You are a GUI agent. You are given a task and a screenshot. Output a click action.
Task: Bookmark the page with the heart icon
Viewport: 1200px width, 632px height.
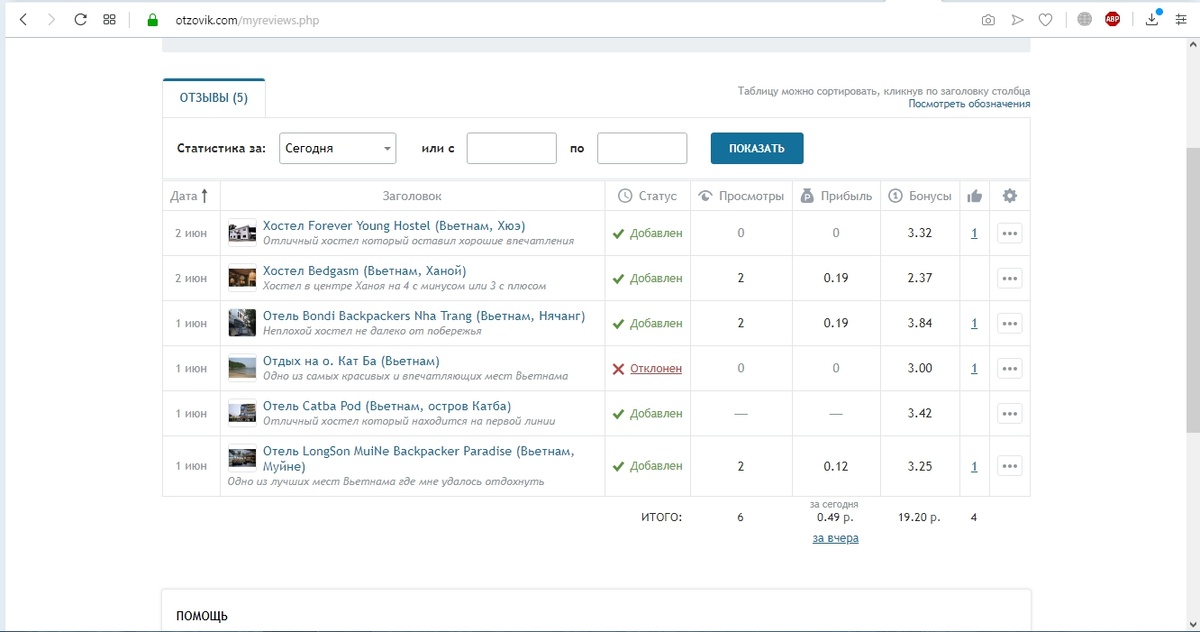pos(1045,19)
